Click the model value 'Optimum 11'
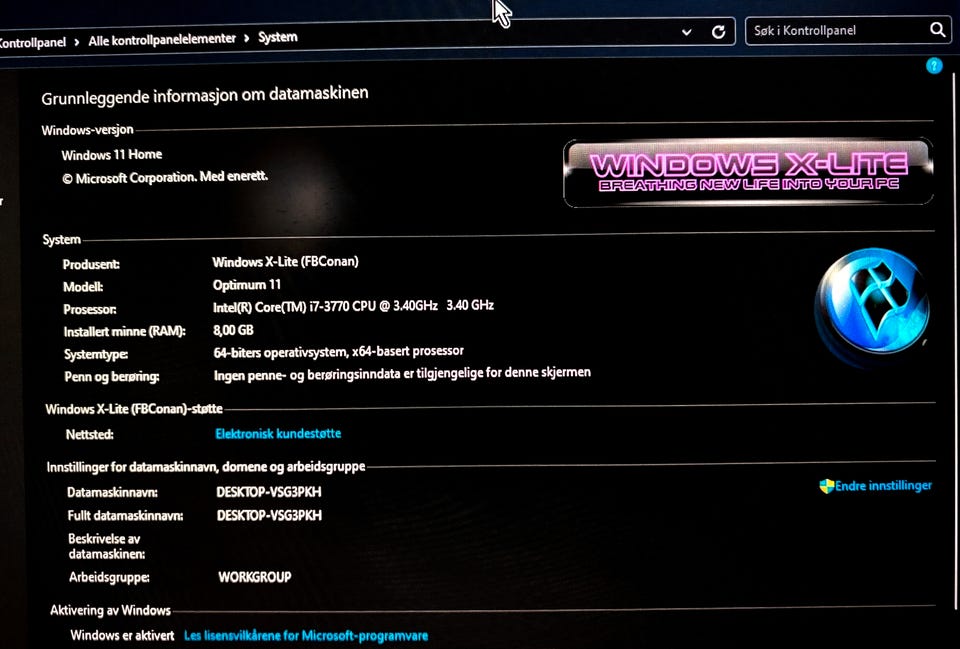Viewport: 960px width, 649px height. pos(247,285)
